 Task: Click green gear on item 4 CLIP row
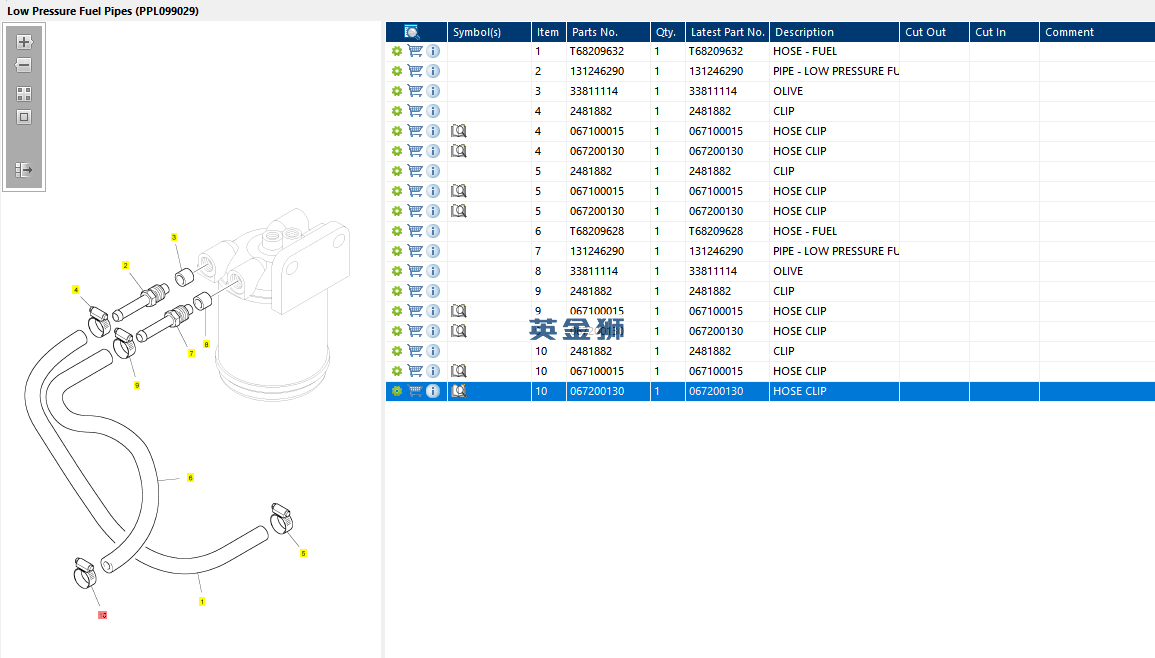pyautogui.click(x=397, y=111)
